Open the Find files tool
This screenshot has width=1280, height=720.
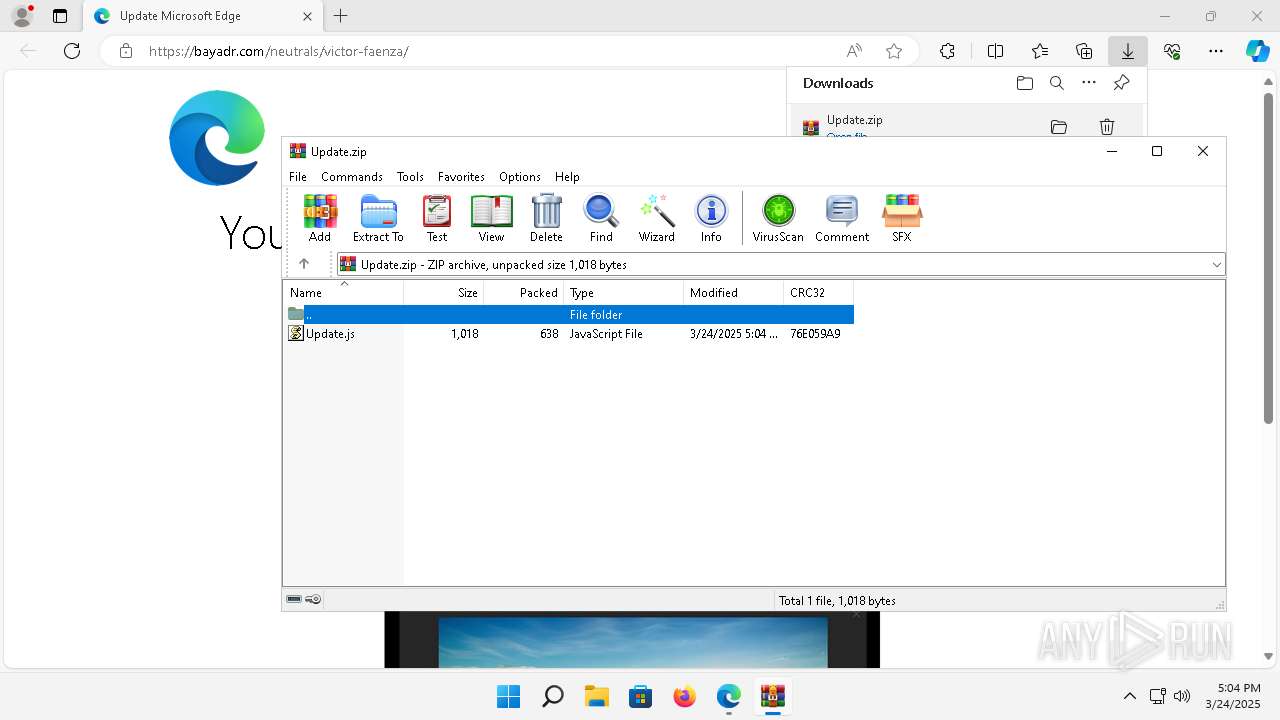(601, 218)
